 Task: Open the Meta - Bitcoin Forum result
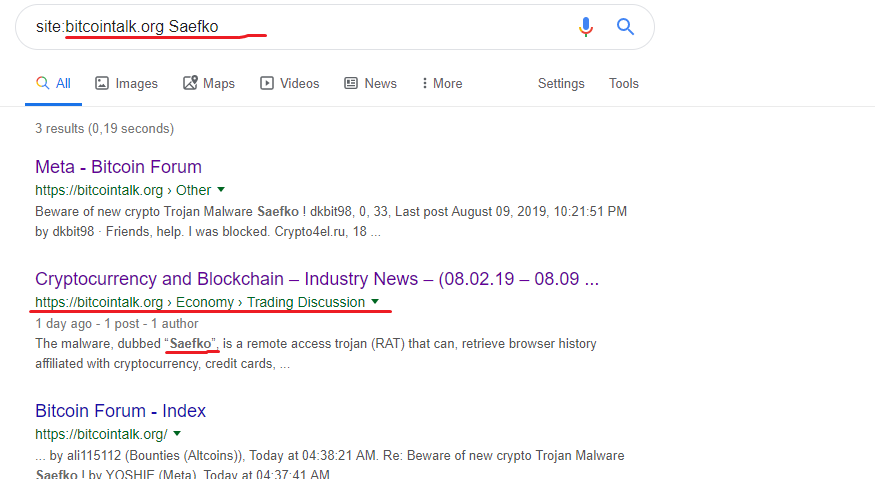tap(118, 167)
